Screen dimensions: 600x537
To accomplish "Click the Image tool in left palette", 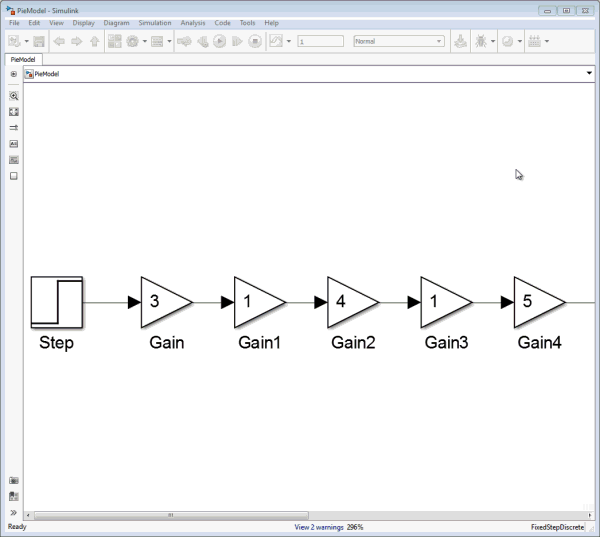I will pos(14,160).
